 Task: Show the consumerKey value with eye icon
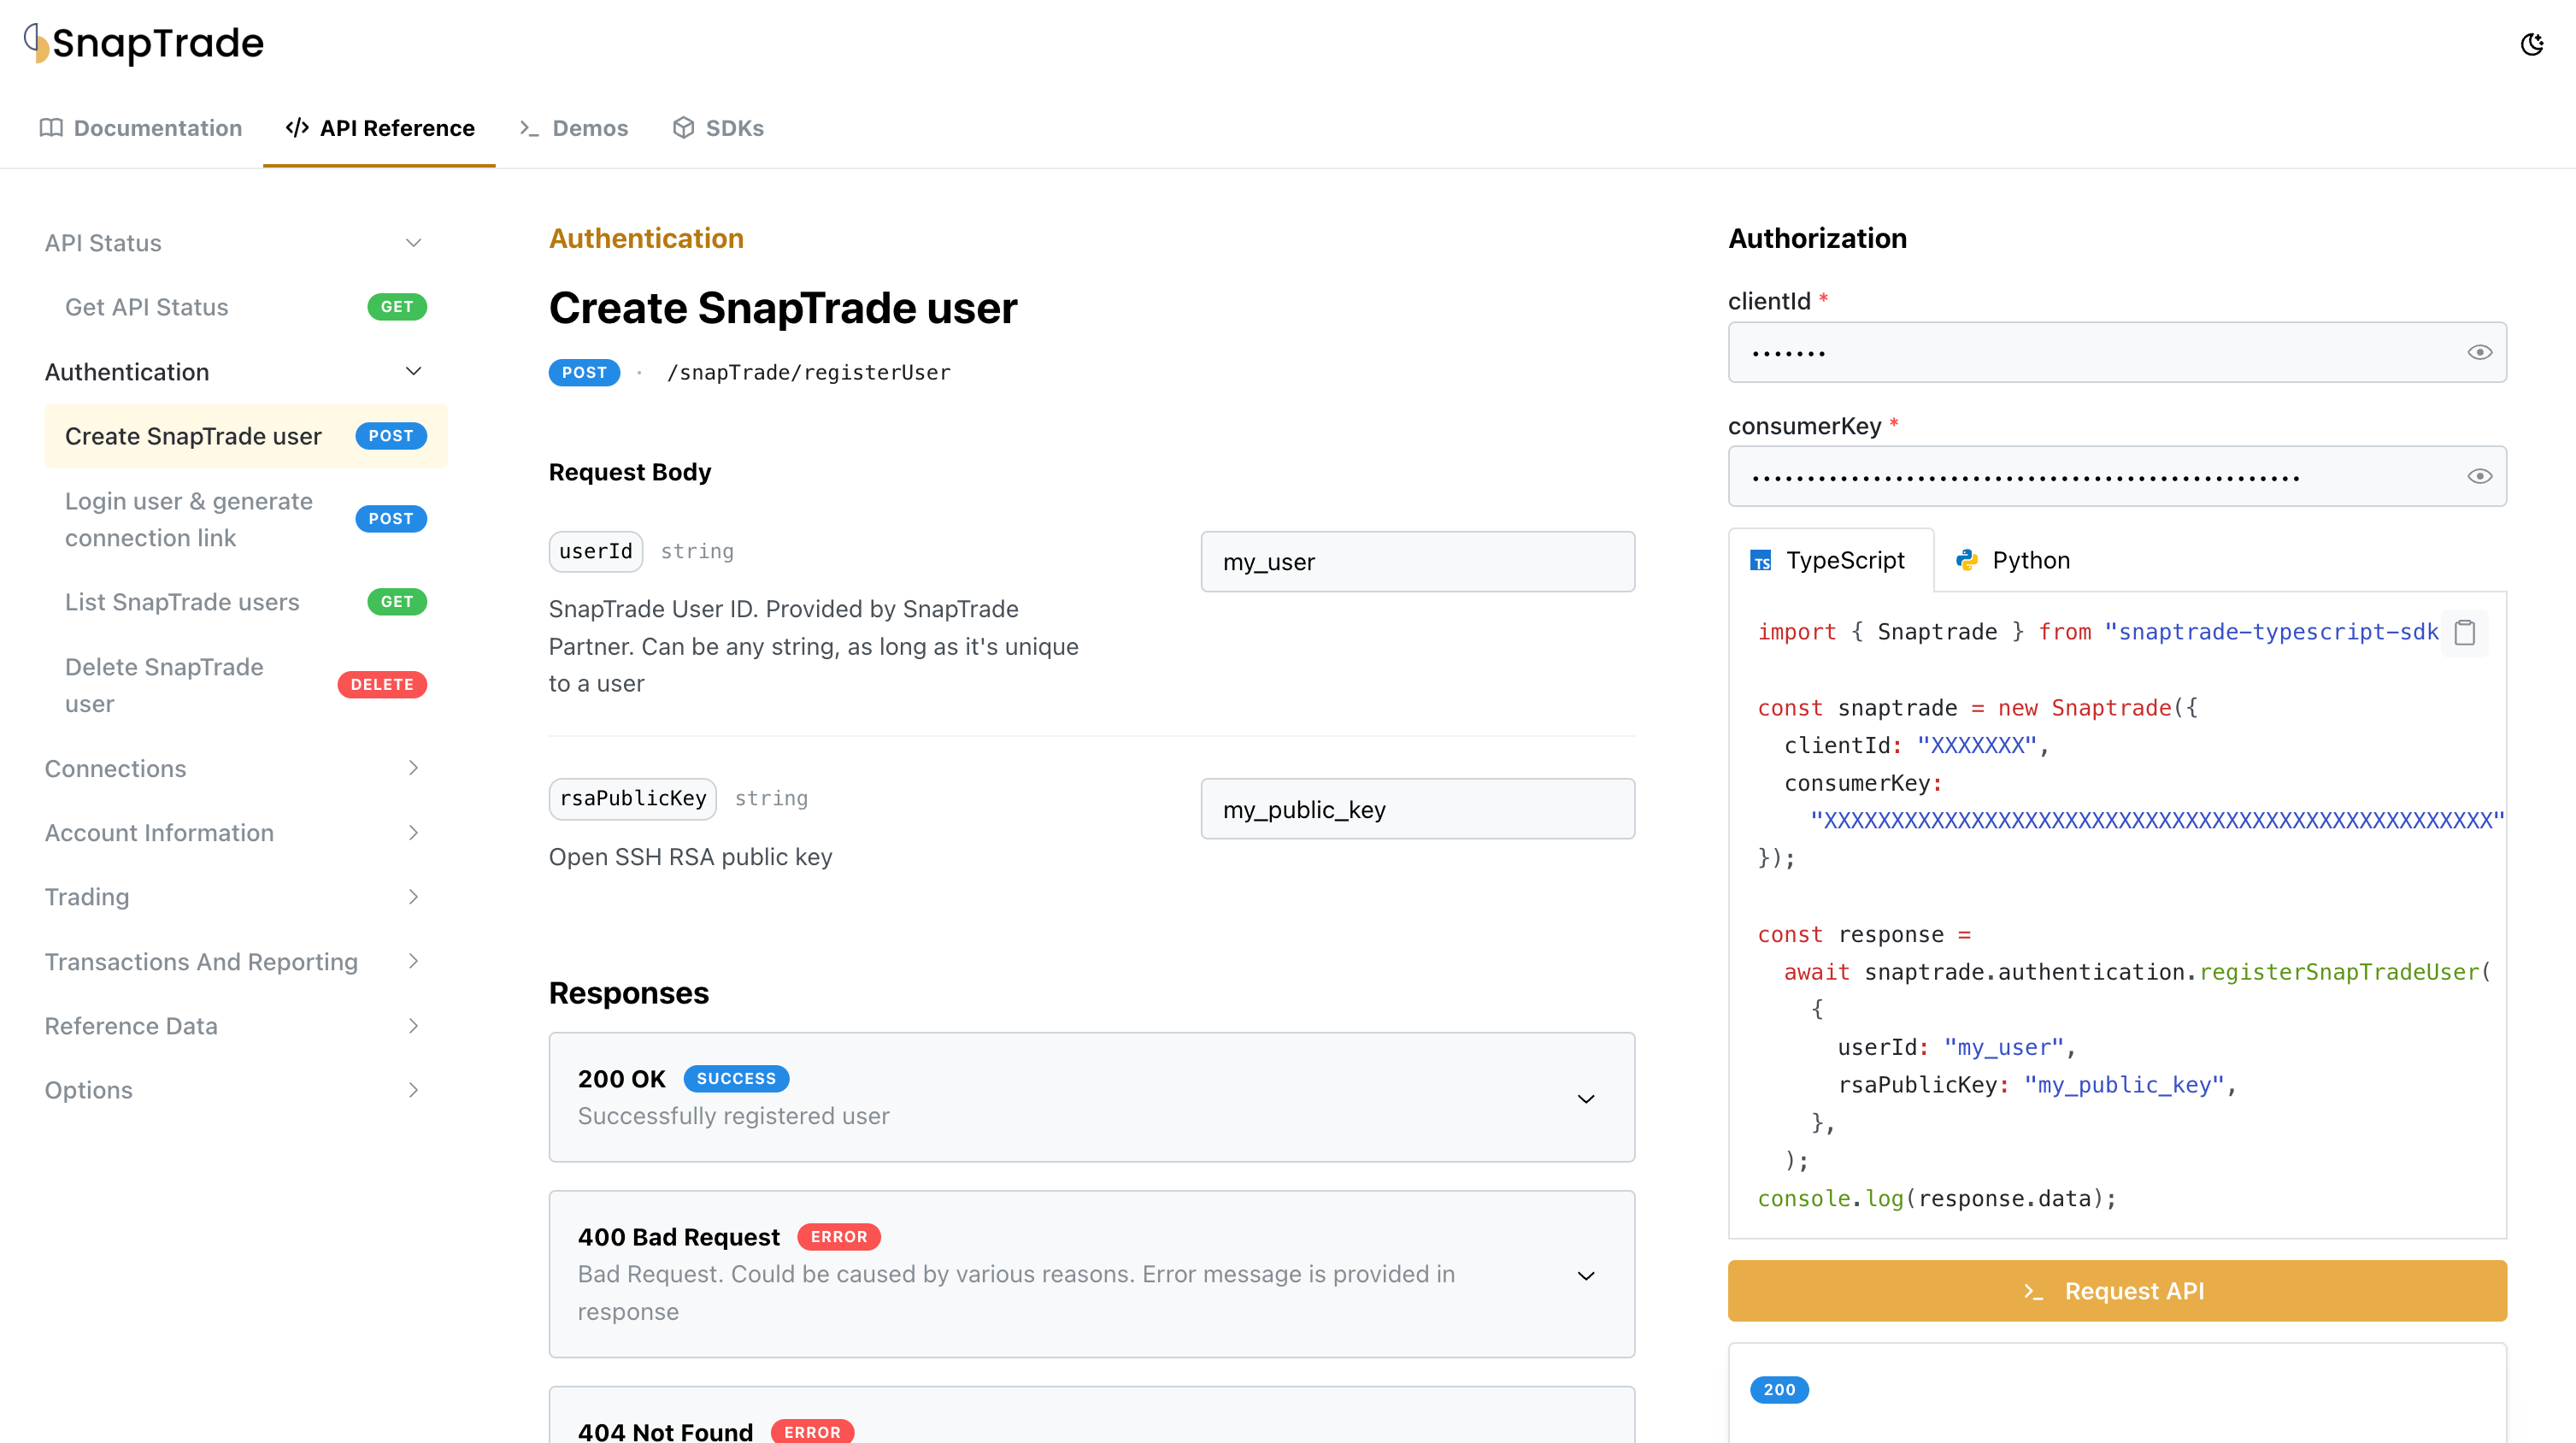[2479, 476]
